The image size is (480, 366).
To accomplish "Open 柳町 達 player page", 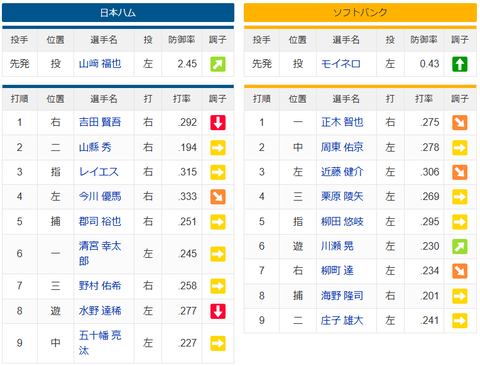I will (337, 271).
